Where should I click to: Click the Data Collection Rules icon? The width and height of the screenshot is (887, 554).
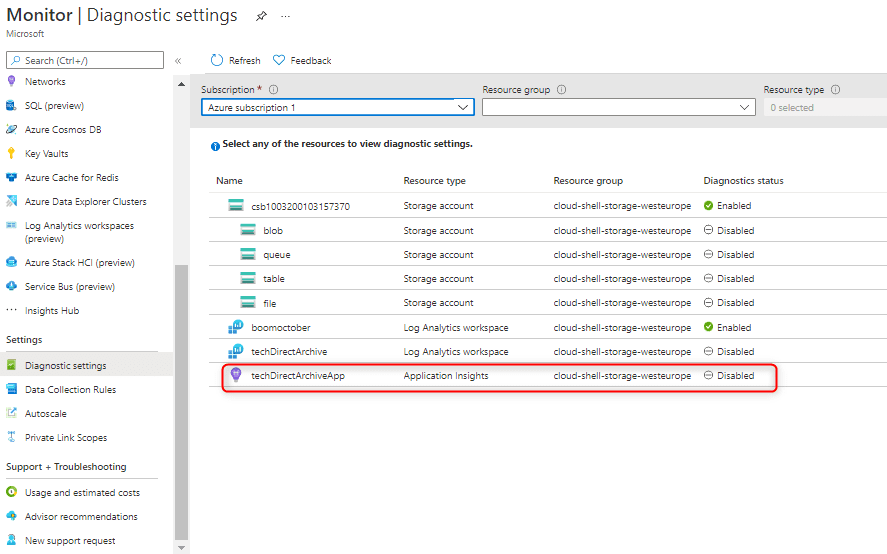11,389
